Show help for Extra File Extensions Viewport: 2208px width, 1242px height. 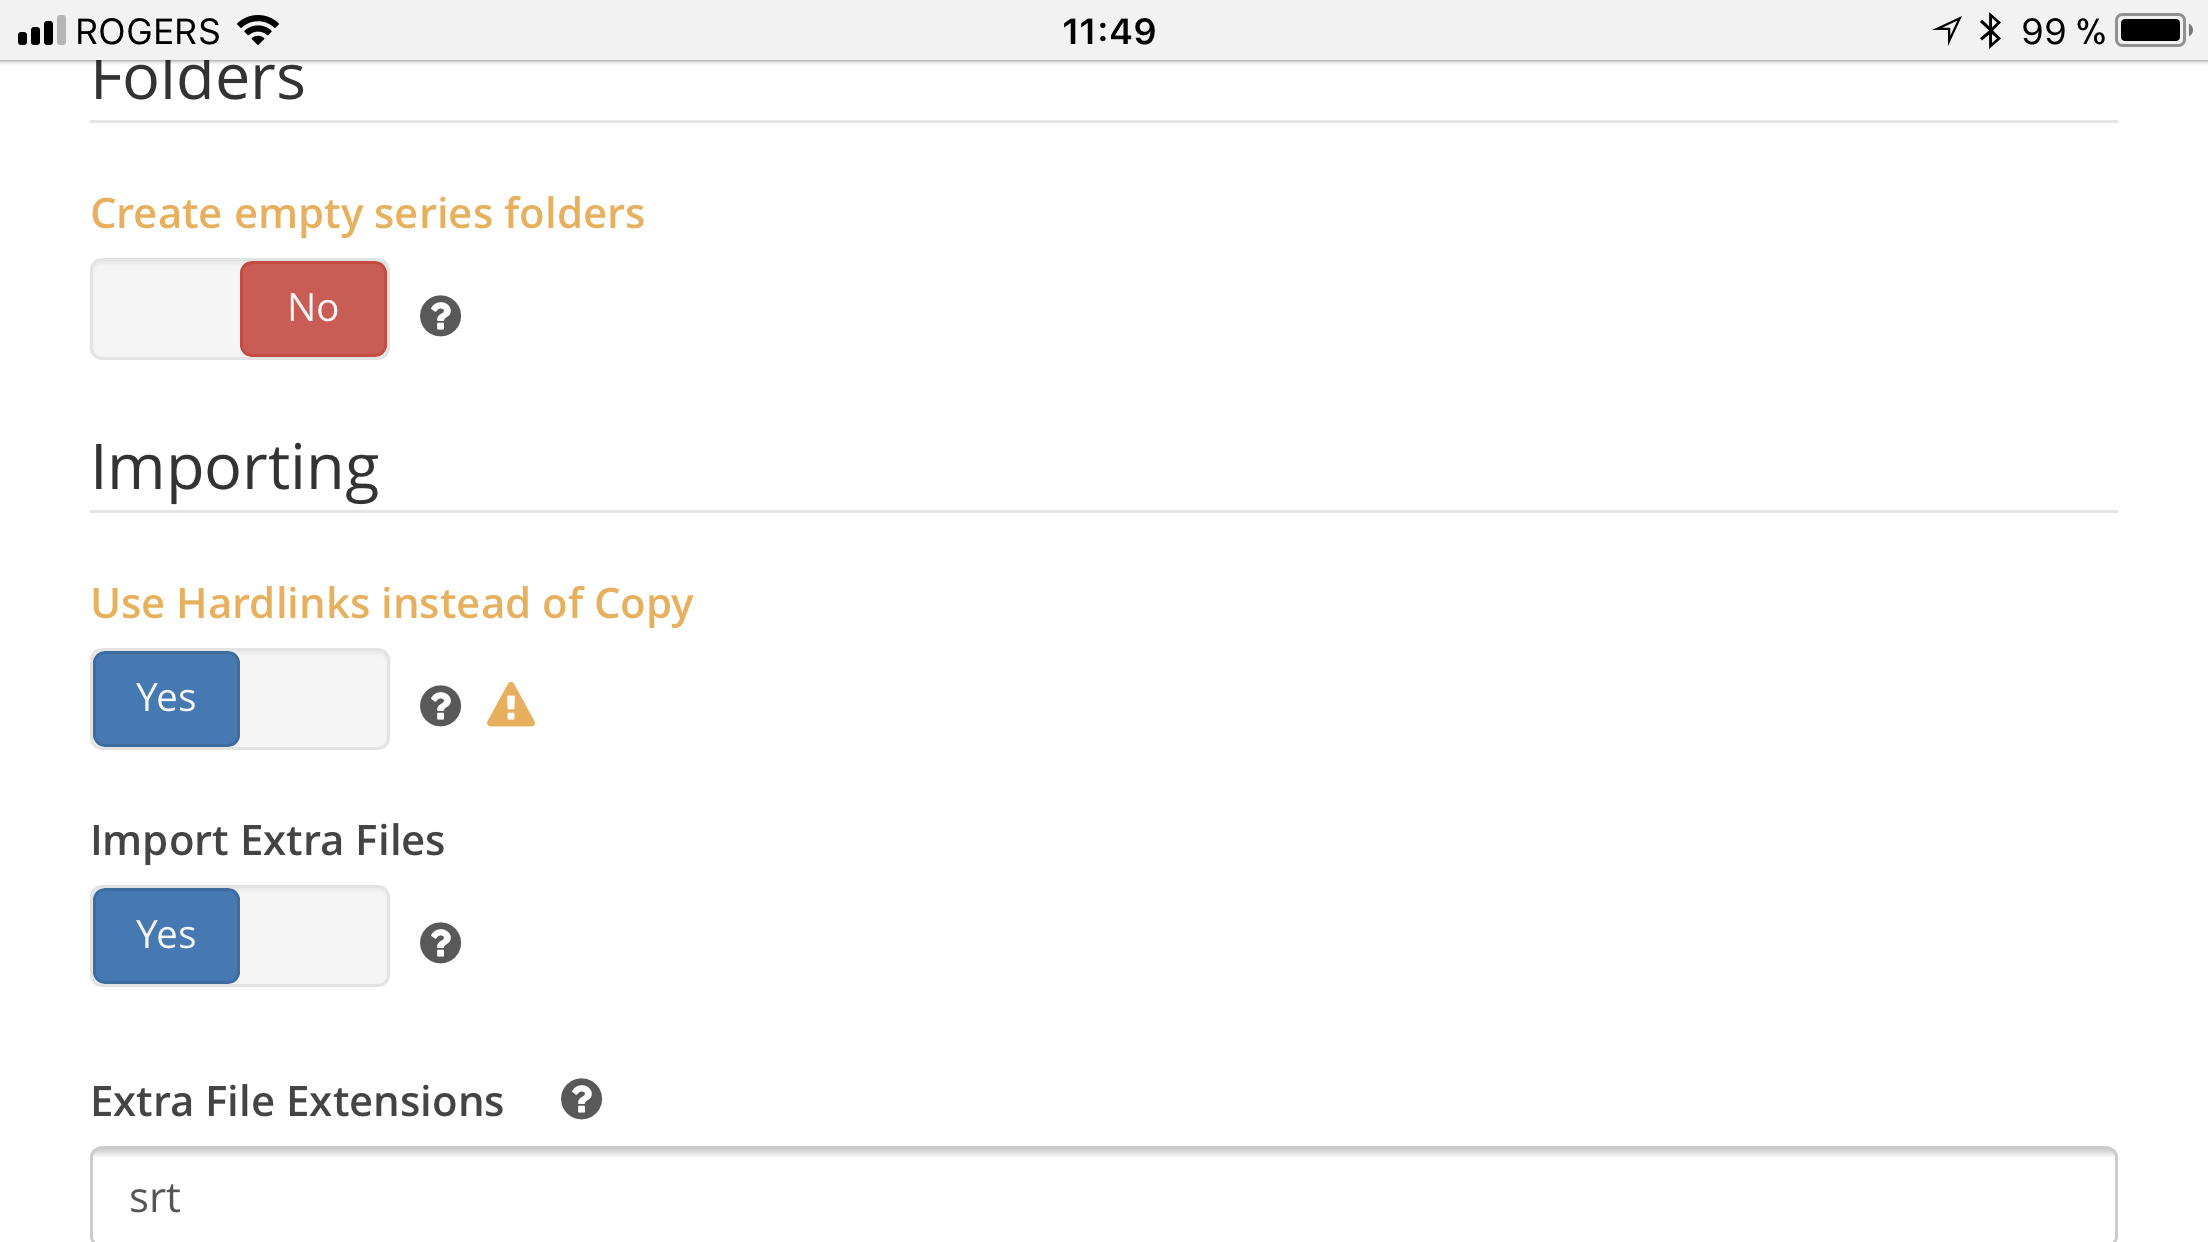[x=581, y=1099]
